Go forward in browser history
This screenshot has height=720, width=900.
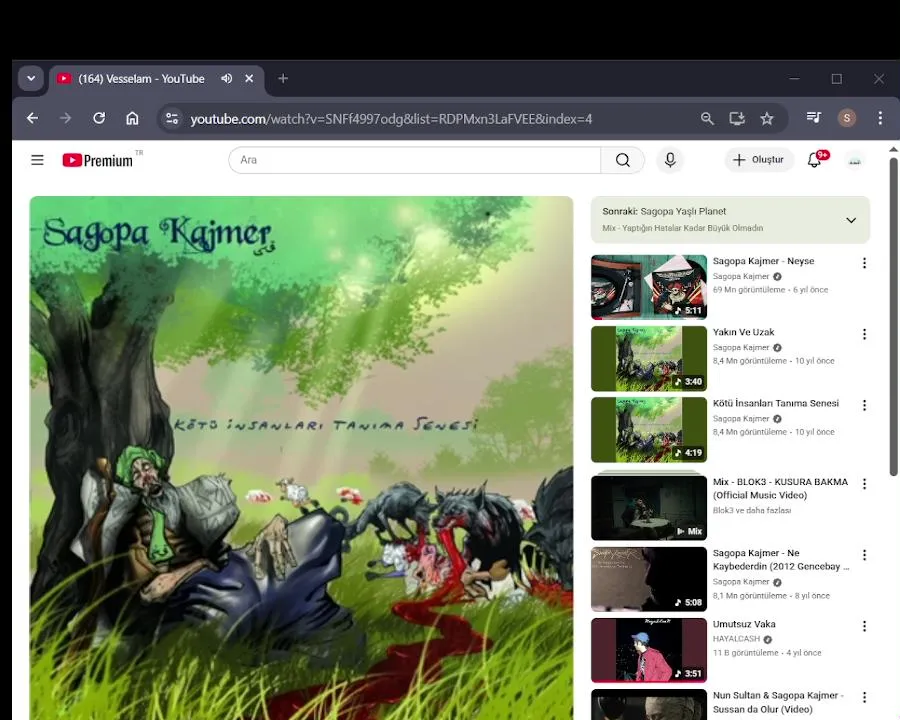coord(65,118)
